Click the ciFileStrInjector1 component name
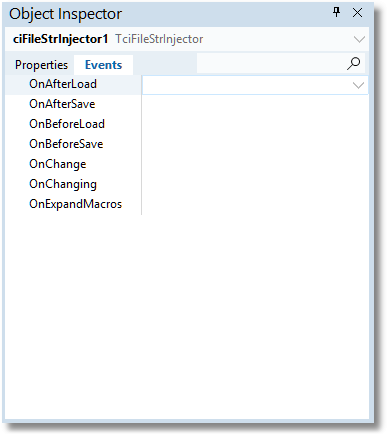The image size is (388, 437). coord(60,39)
